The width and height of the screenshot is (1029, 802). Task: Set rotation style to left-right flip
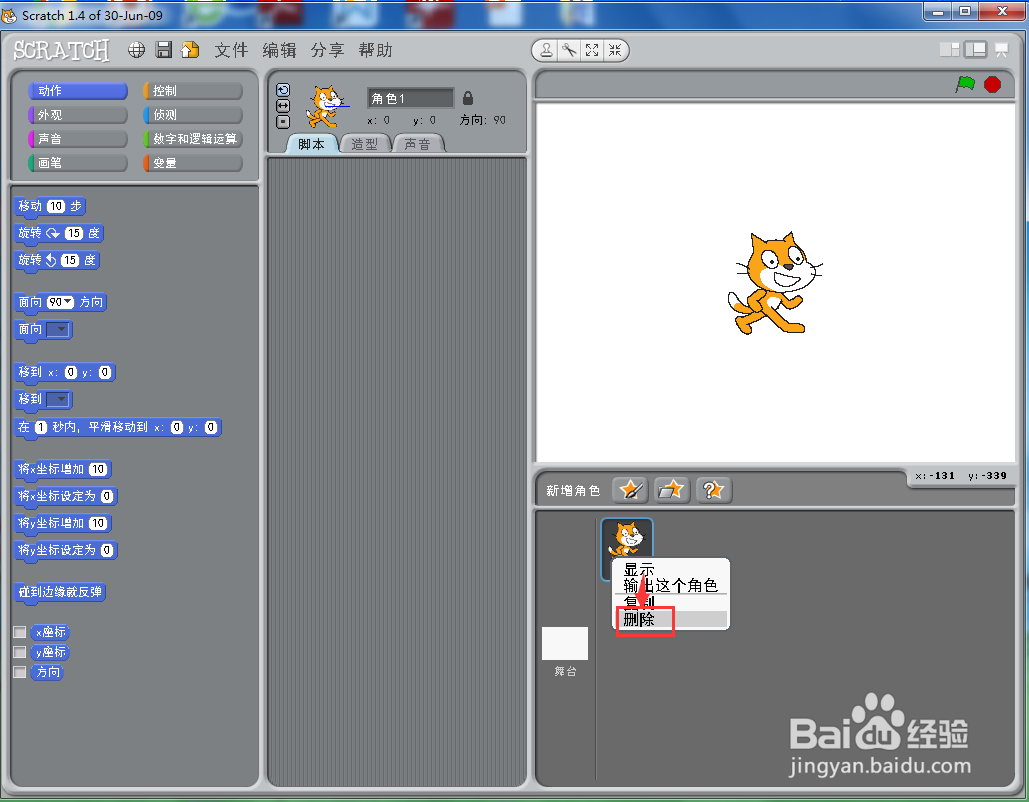tap(283, 106)
